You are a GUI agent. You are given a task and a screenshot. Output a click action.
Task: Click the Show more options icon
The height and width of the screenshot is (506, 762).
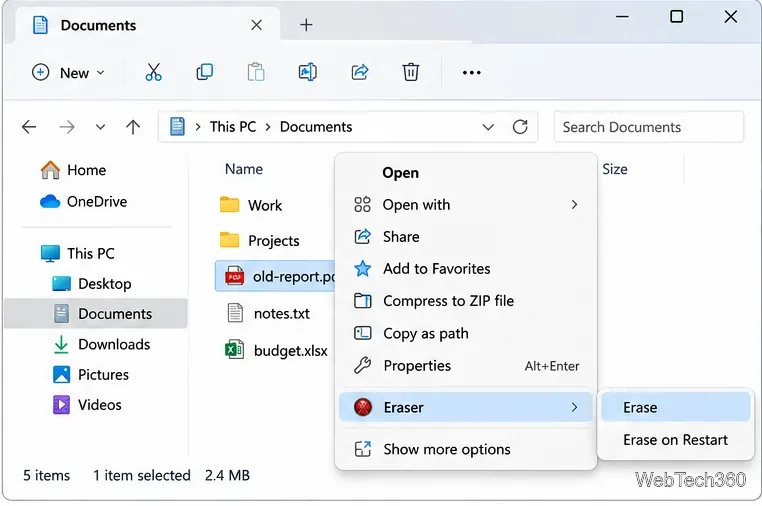tap(363, 449)
